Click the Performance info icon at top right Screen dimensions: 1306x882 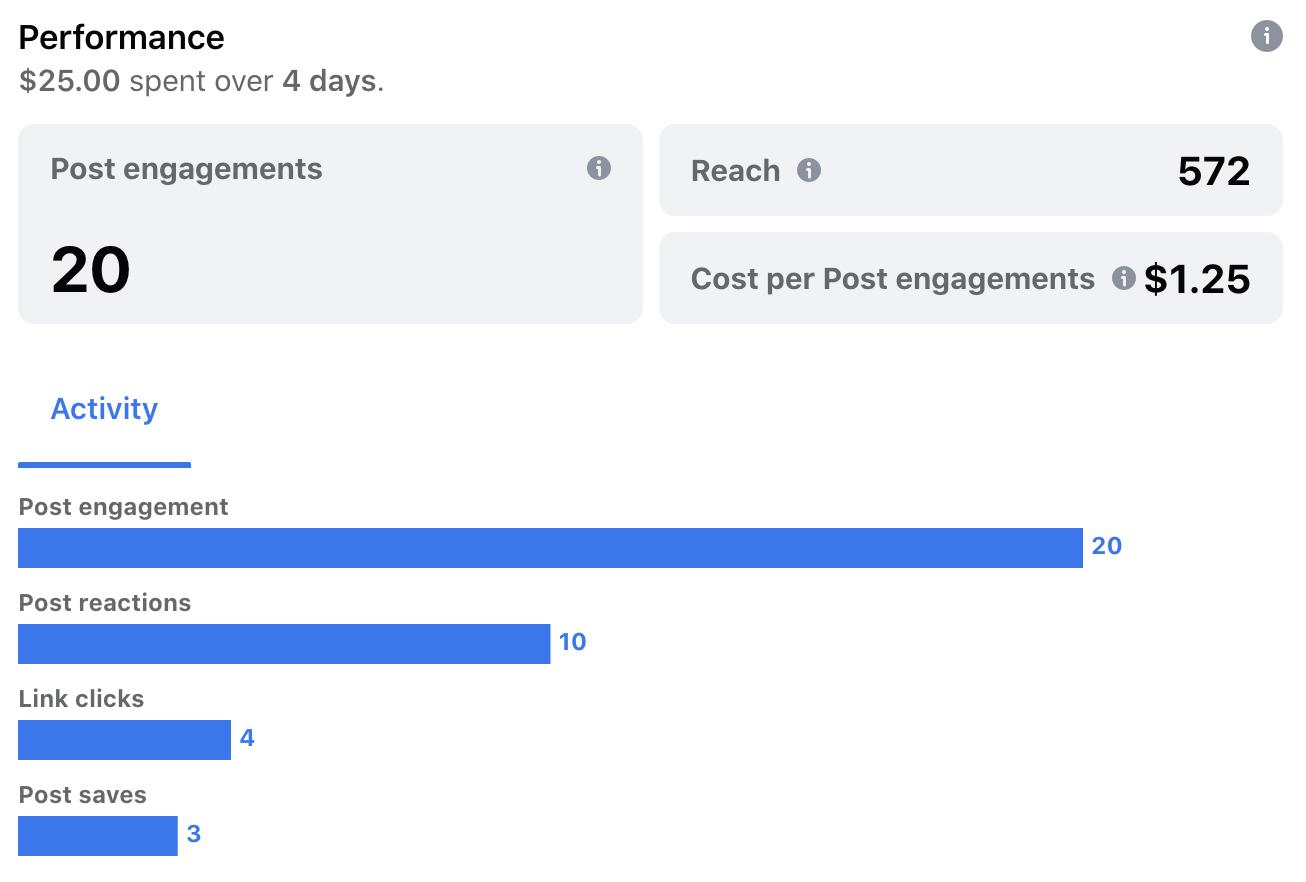(1266, 37)
